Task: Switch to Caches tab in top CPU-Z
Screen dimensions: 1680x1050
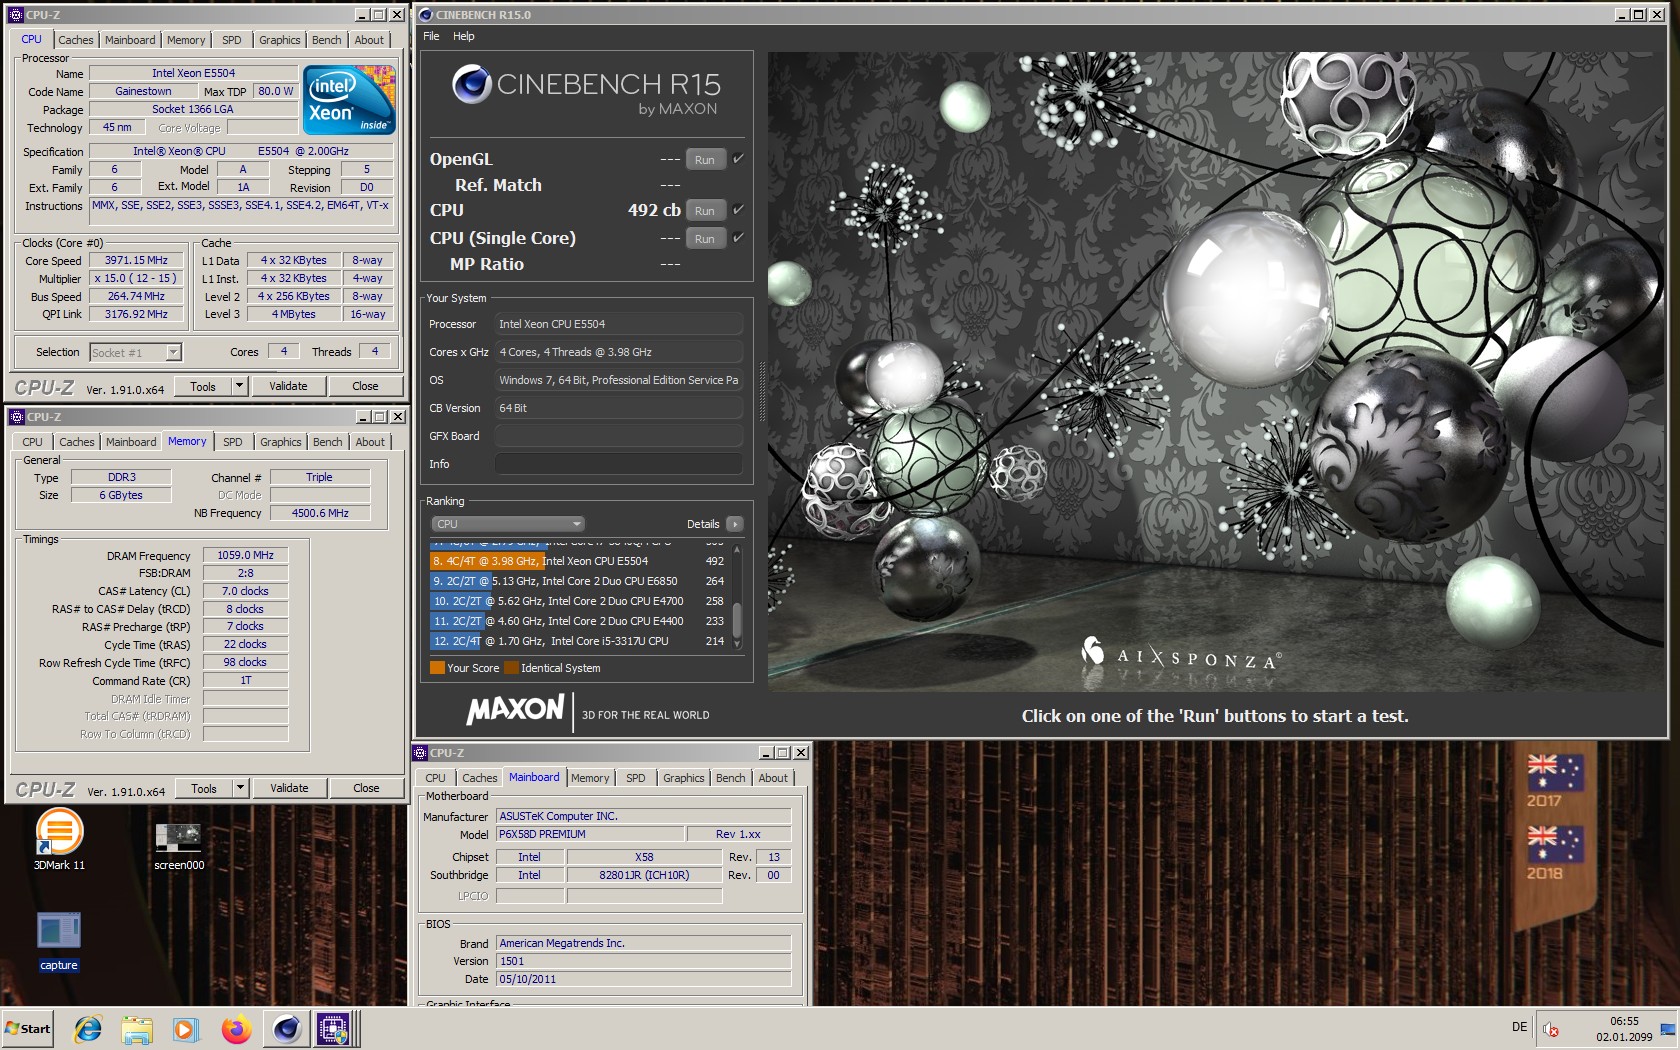Action: click(76, 40)
